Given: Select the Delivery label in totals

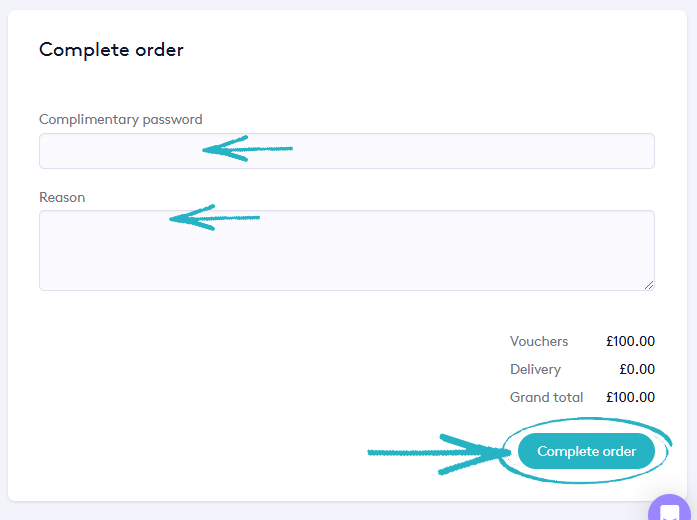Looking at the screenshot, I should (x=535, y=370).
